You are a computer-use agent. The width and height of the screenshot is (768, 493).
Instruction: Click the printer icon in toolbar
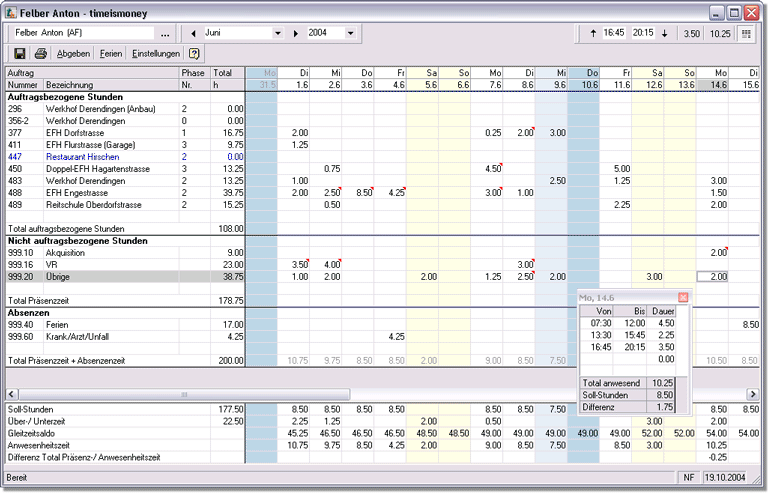pyautogui.click(x=41, y=53)
